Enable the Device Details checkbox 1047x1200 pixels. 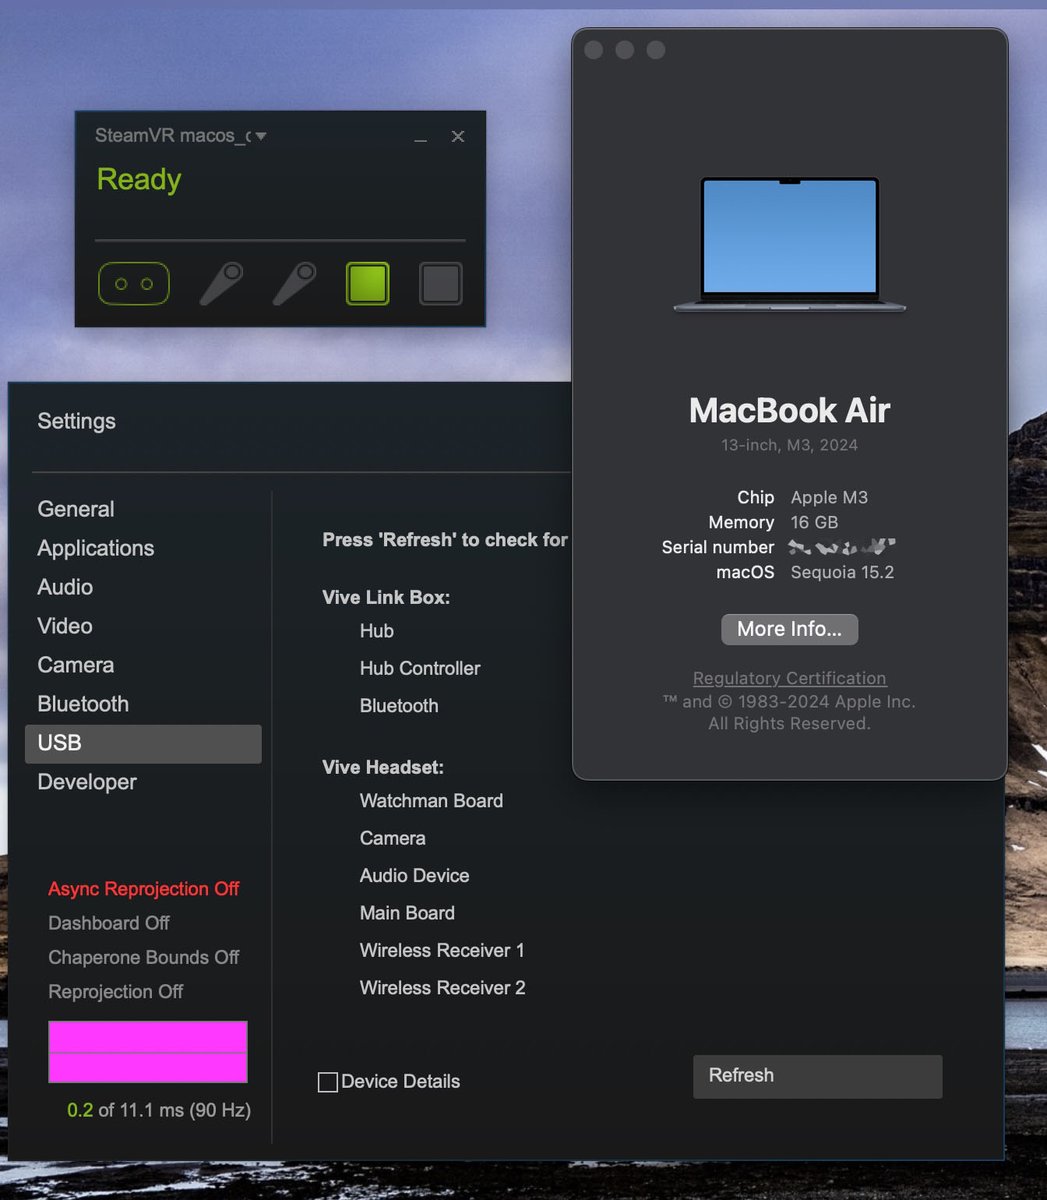coord(327,1082)
